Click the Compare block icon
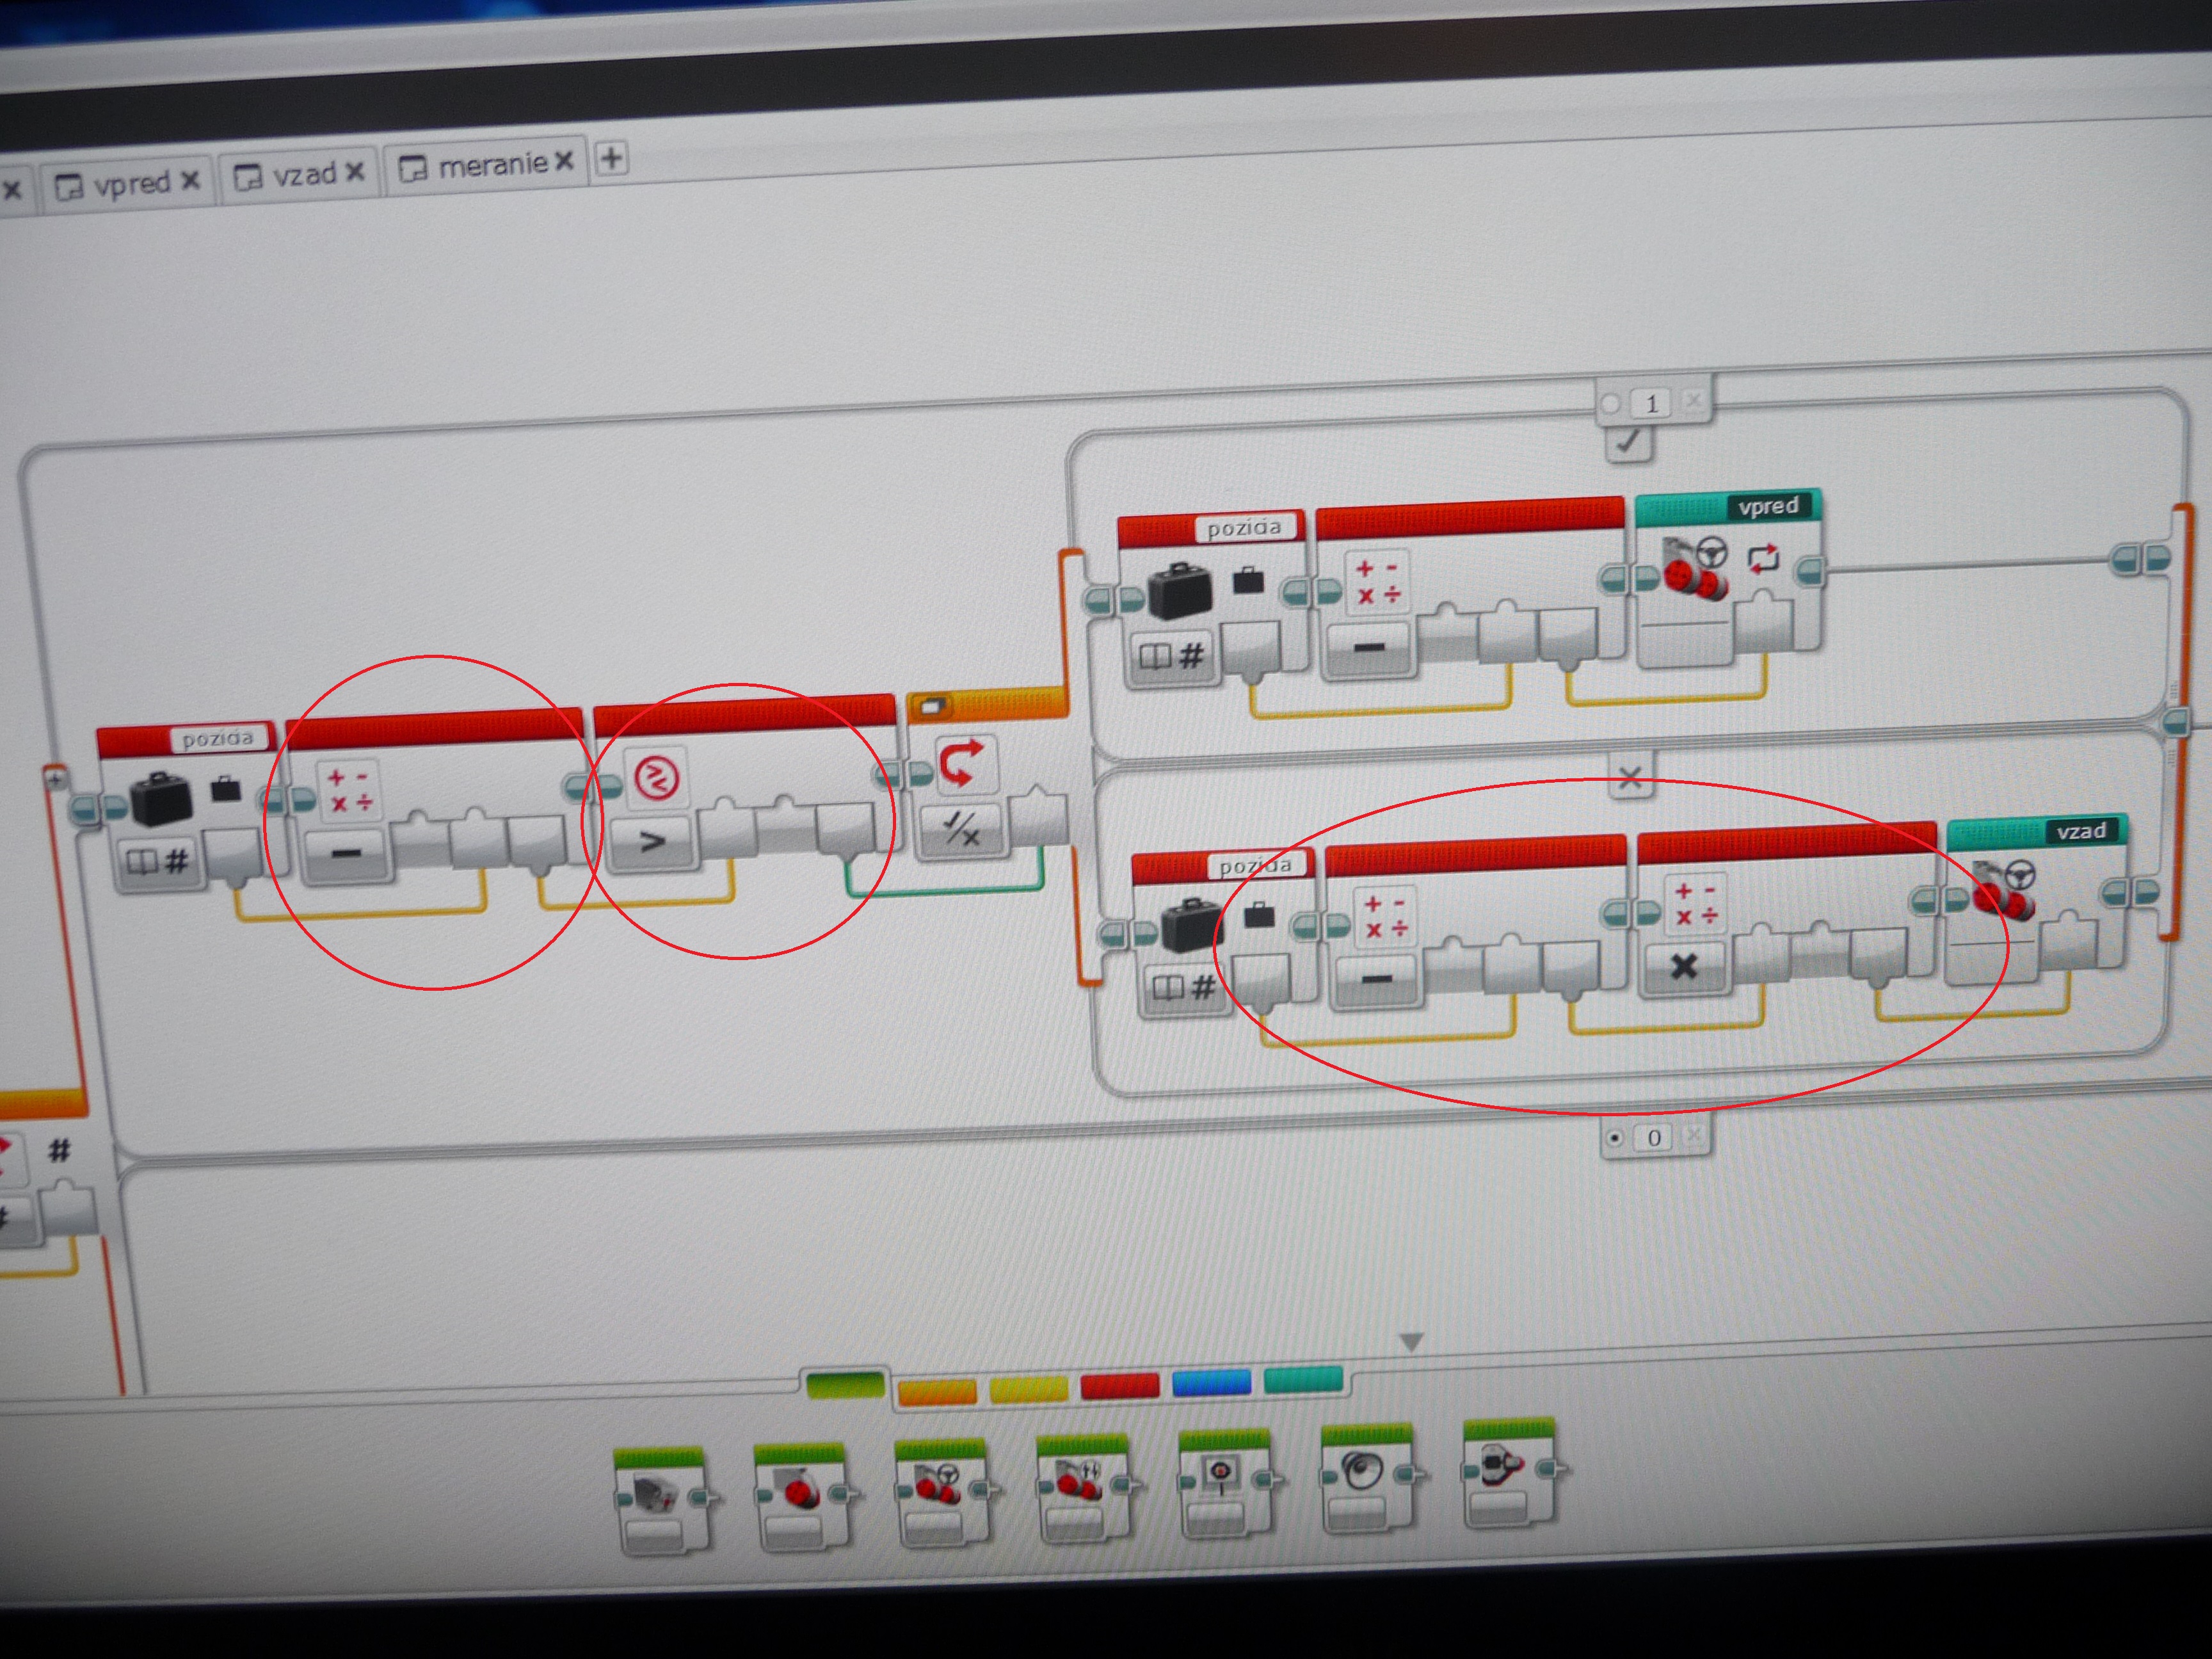Screen dimensions: 2212x1659 (x=656, y=777)
